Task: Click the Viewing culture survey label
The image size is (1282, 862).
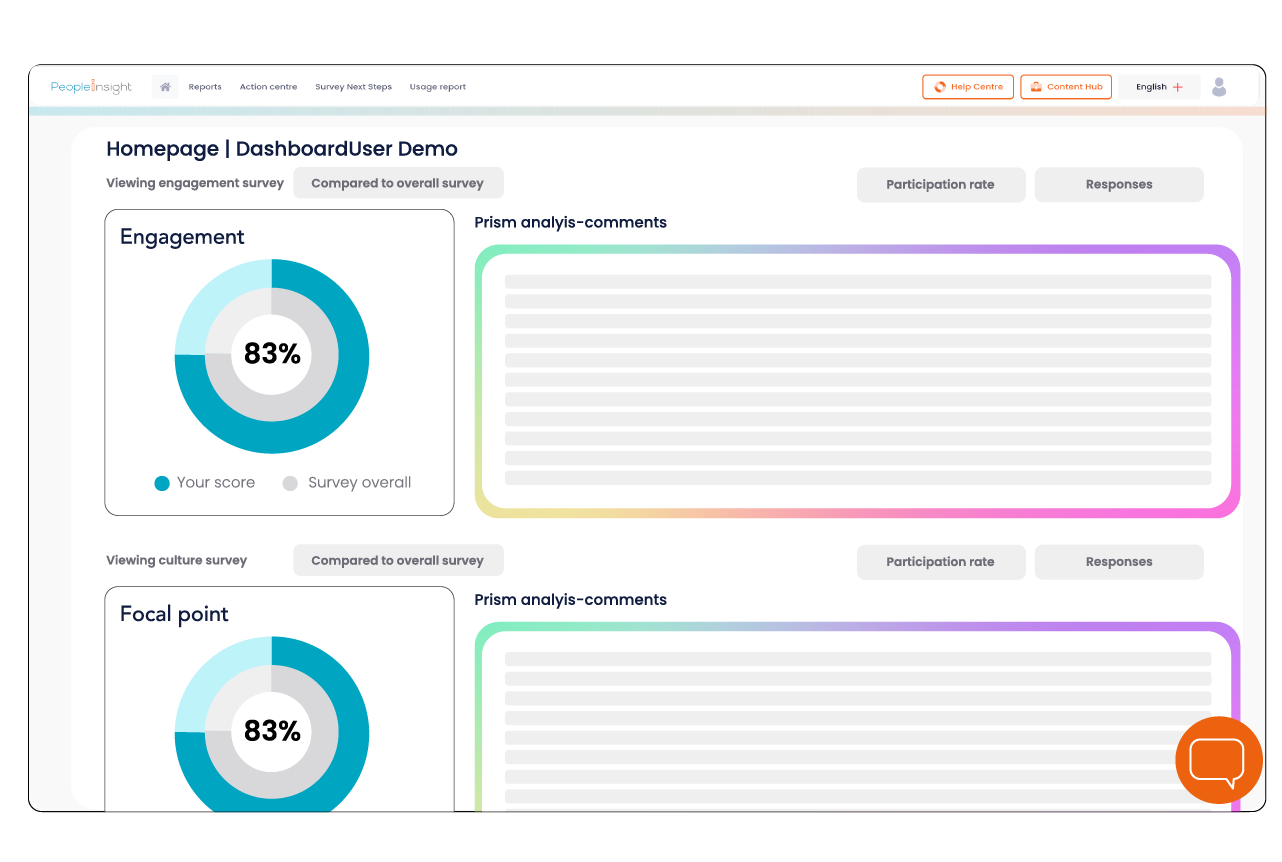Action: pyautogui.click(x=176, y=560)
